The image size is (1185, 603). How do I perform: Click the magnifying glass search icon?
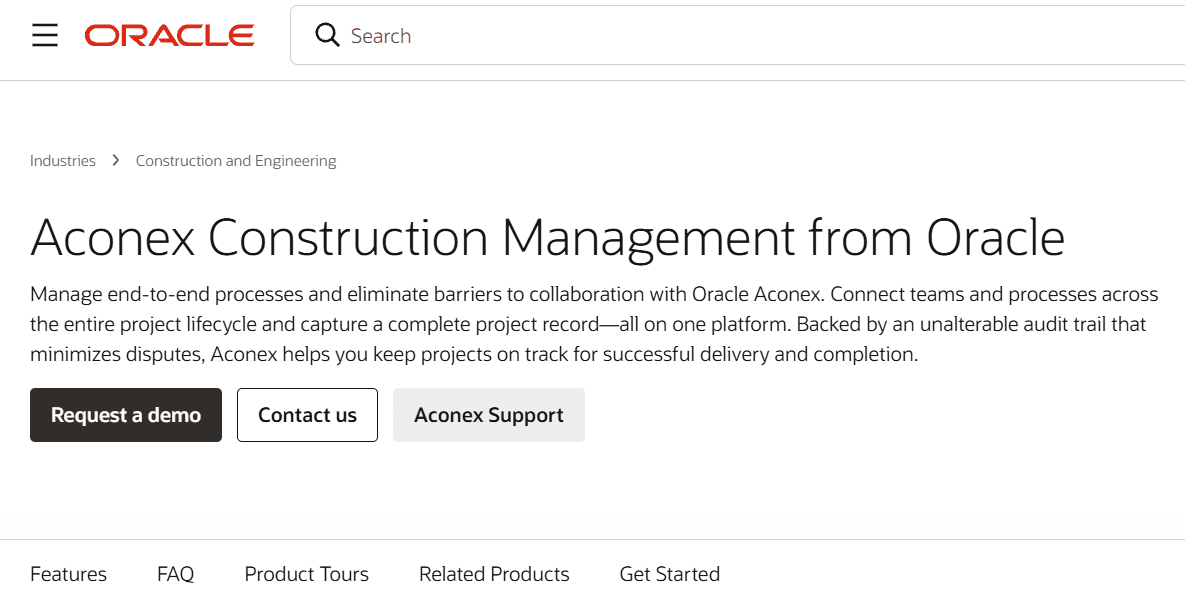(327, 35)
